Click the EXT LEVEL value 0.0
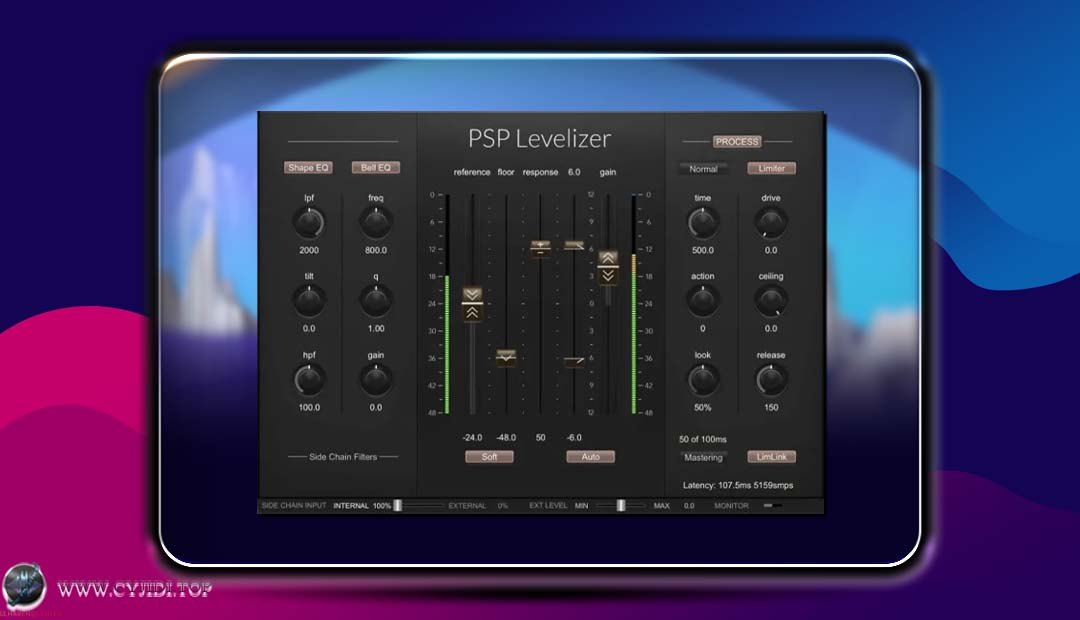 [x=689, y=506]
